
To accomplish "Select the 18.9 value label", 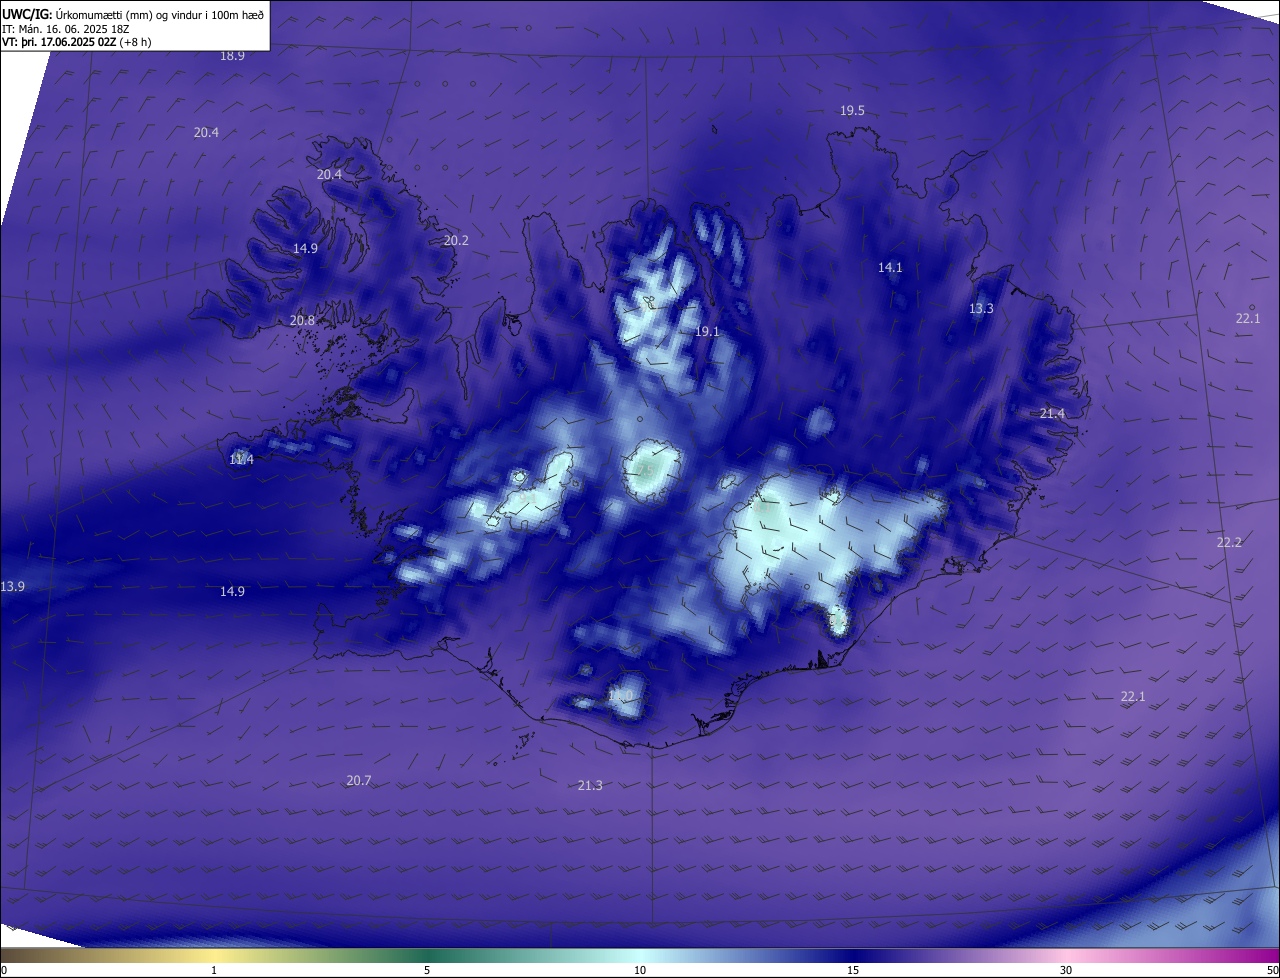I will [232, 56].
